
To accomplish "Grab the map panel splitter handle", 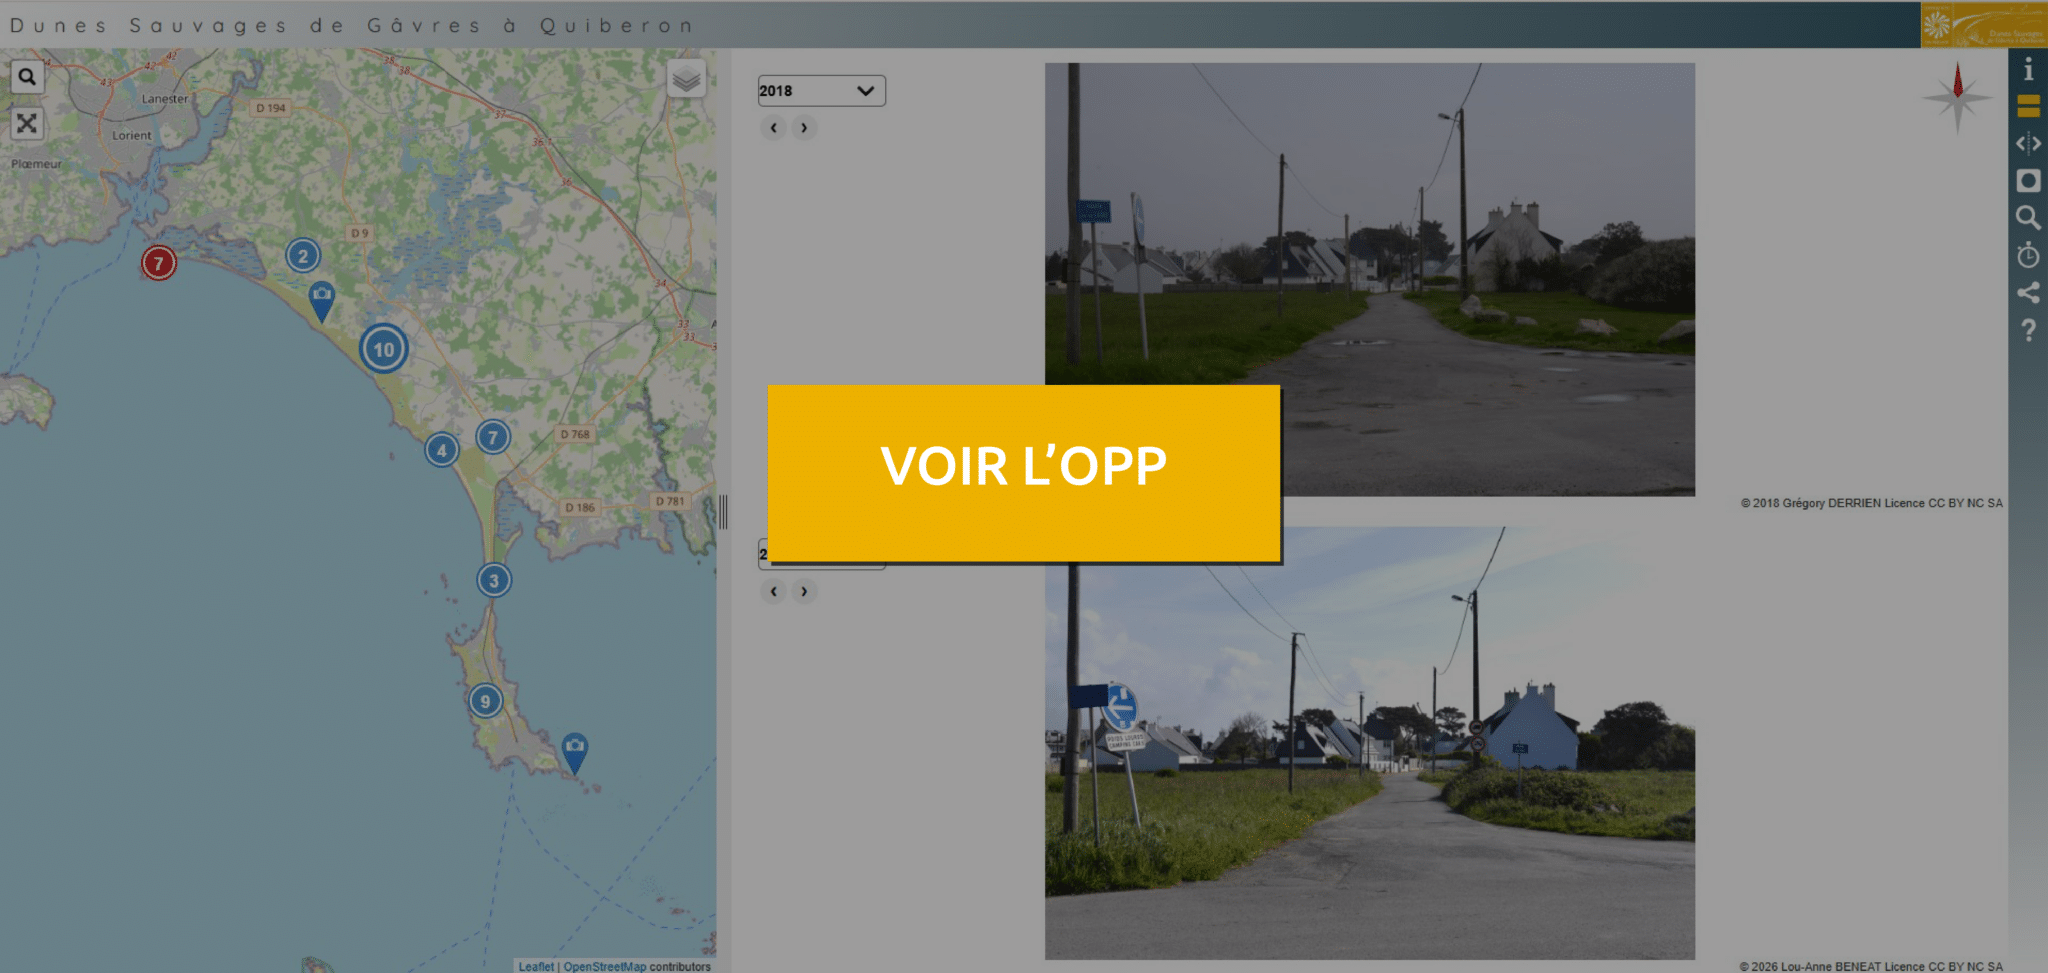I will (723, 511).
